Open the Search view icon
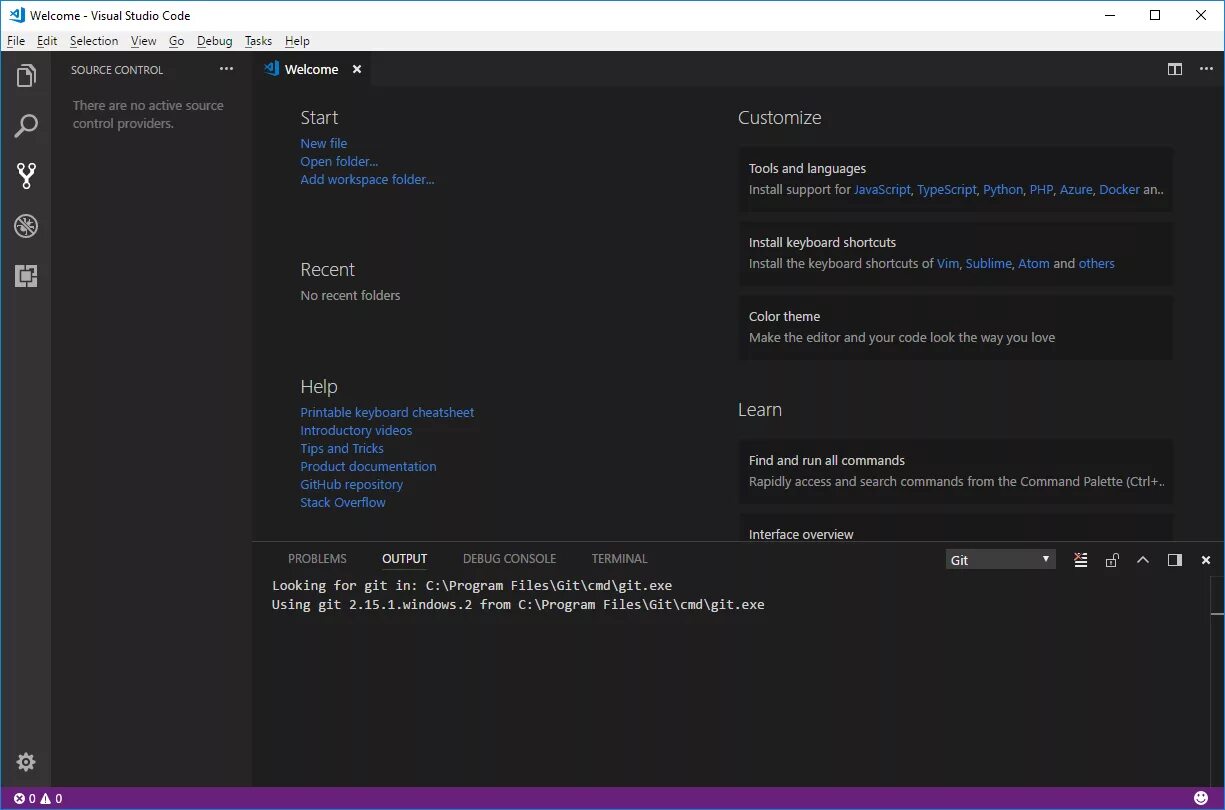Image resolution: width=1225 pixels, height=810 pixels. 26,126
